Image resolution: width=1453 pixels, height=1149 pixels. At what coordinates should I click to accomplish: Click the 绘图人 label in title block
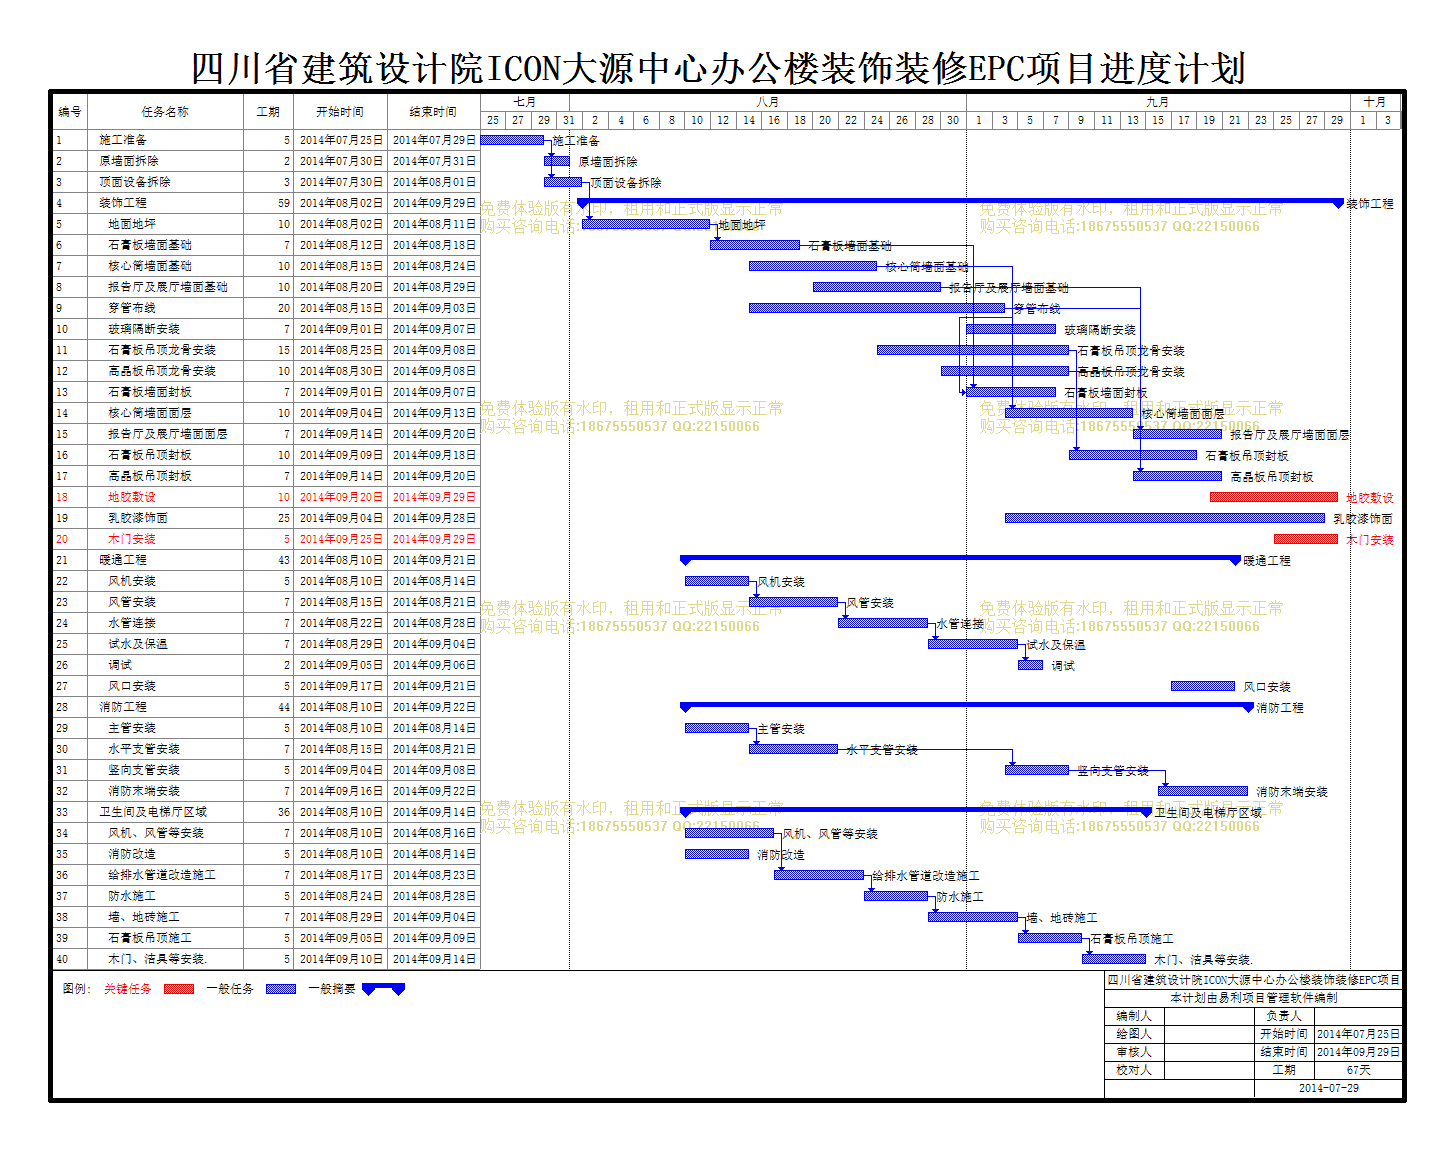coord(1134,1034)
